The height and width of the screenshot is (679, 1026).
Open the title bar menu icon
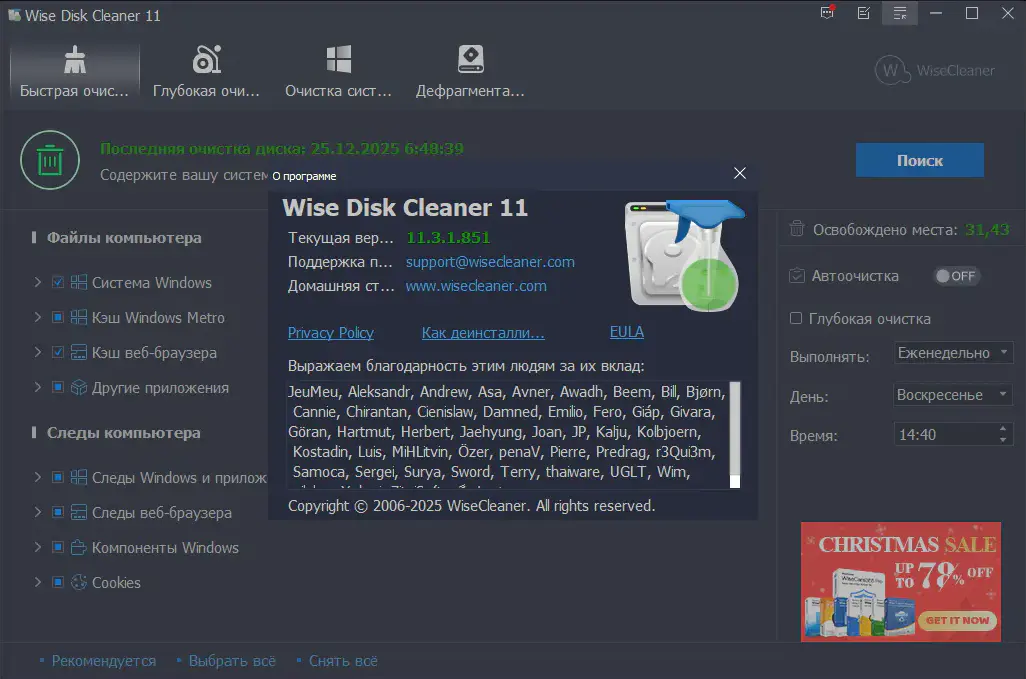click(x=900, y=14)
